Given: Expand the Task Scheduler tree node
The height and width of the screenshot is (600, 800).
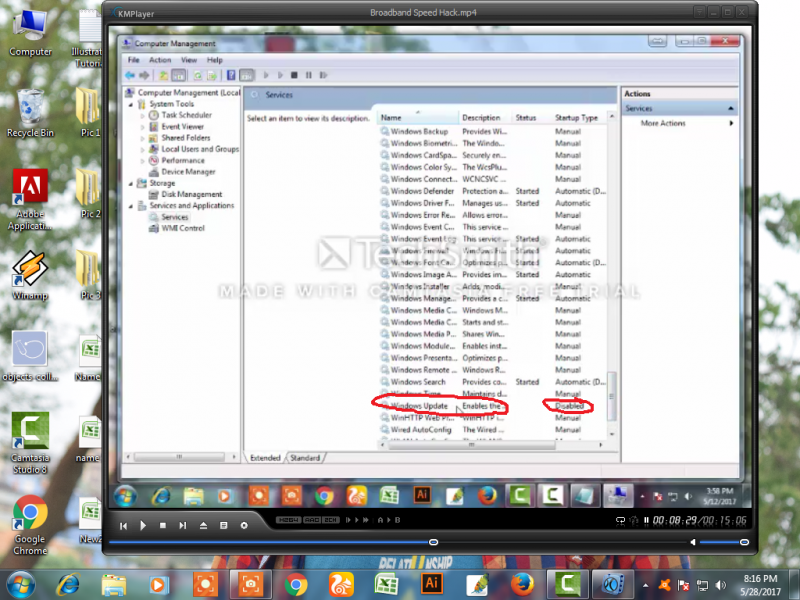Looking at the screenshot, I should (x=143, y=116).
